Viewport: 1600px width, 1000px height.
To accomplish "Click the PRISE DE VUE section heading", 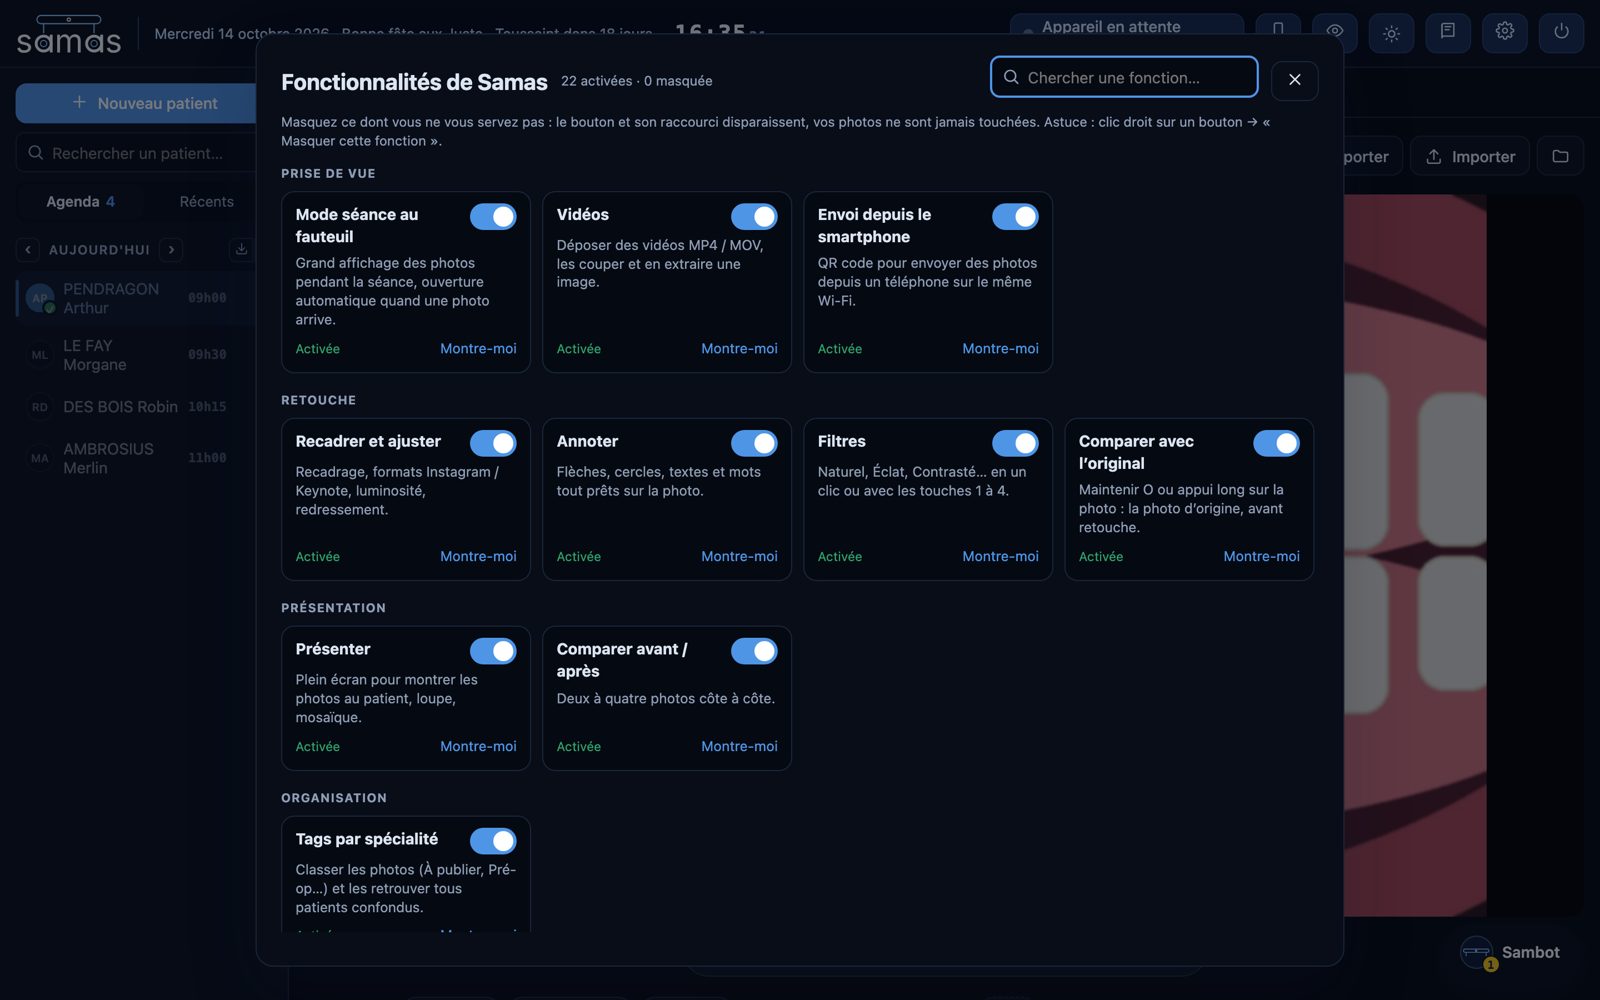I will pyautogui.click(x=328, y=173).
